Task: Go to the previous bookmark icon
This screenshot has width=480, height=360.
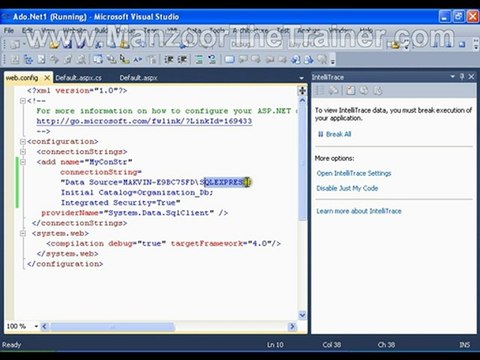Action: [x=243, y=59]
